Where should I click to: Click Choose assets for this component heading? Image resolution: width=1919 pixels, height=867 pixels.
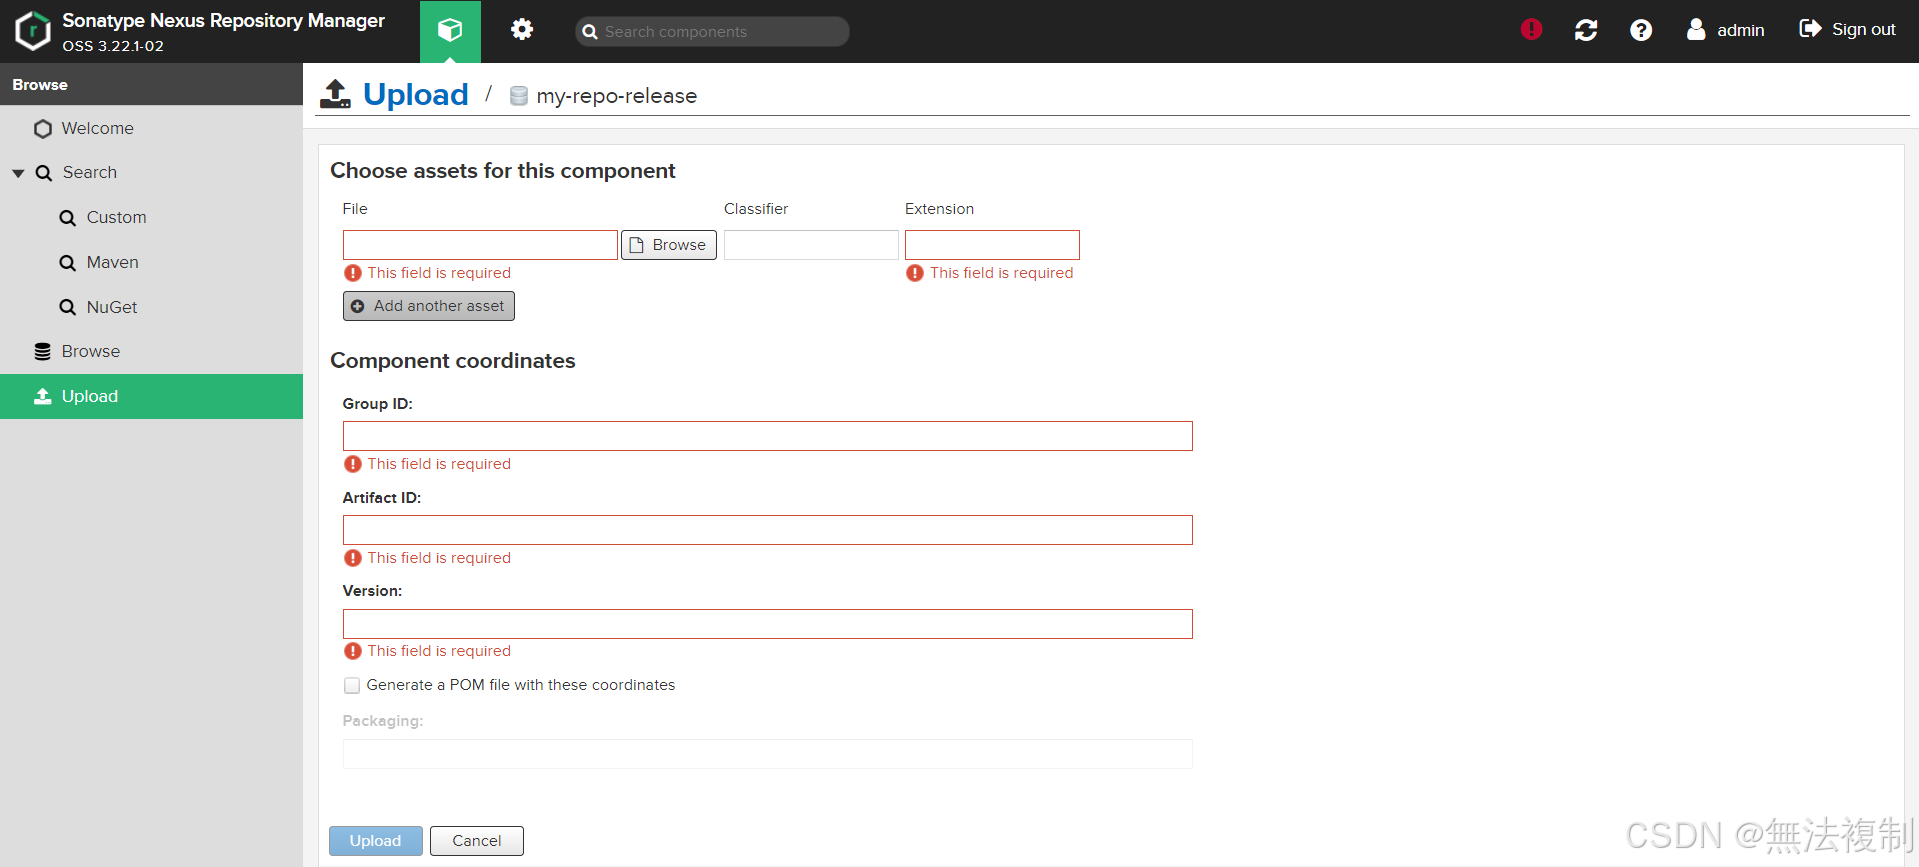[503, 171]
